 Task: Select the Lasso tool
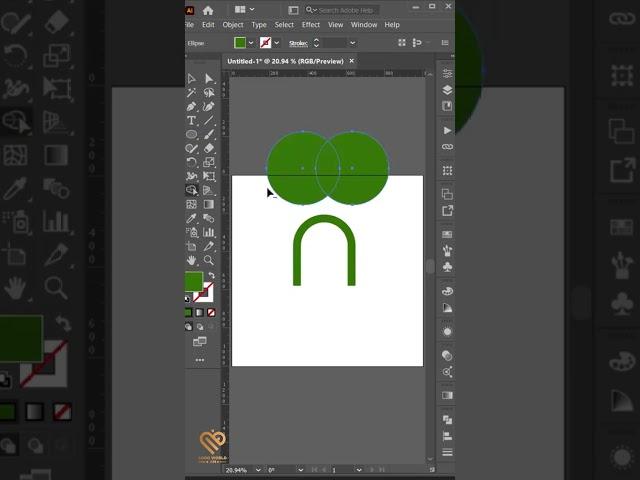click(209, 93)
